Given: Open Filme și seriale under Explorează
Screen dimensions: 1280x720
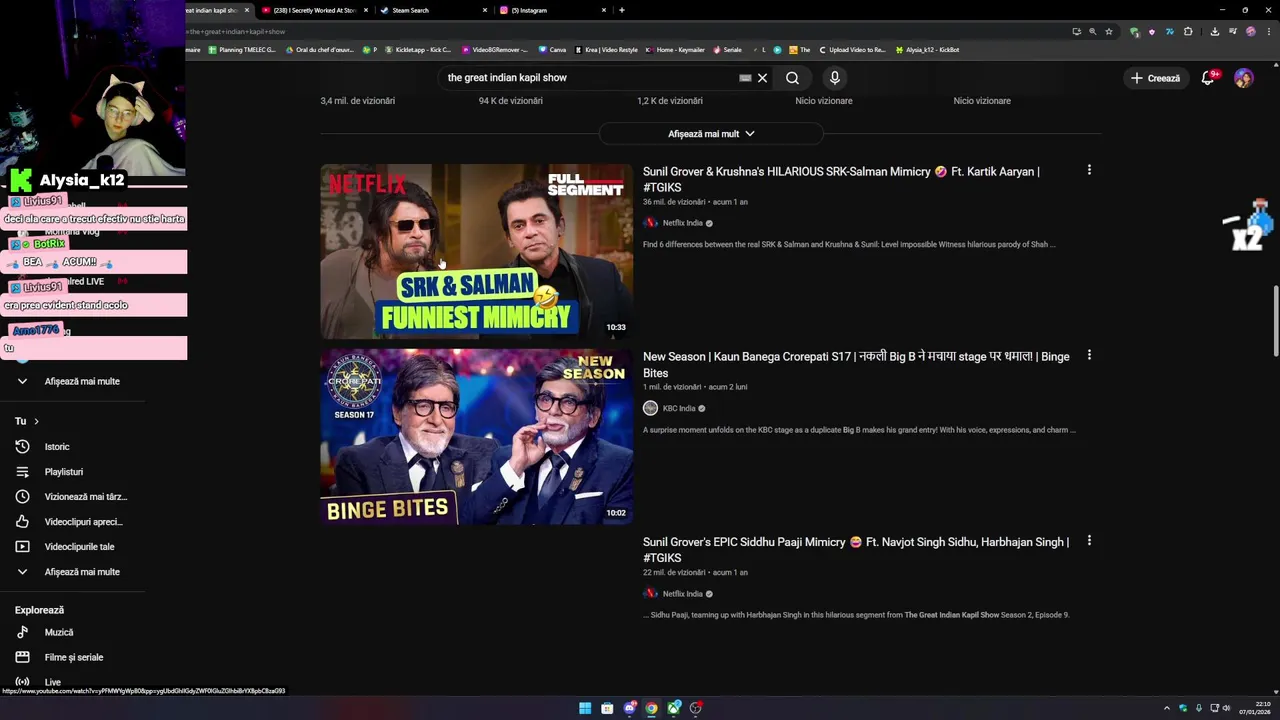Looking at the screenshot, I should click(x=72, y=657).
